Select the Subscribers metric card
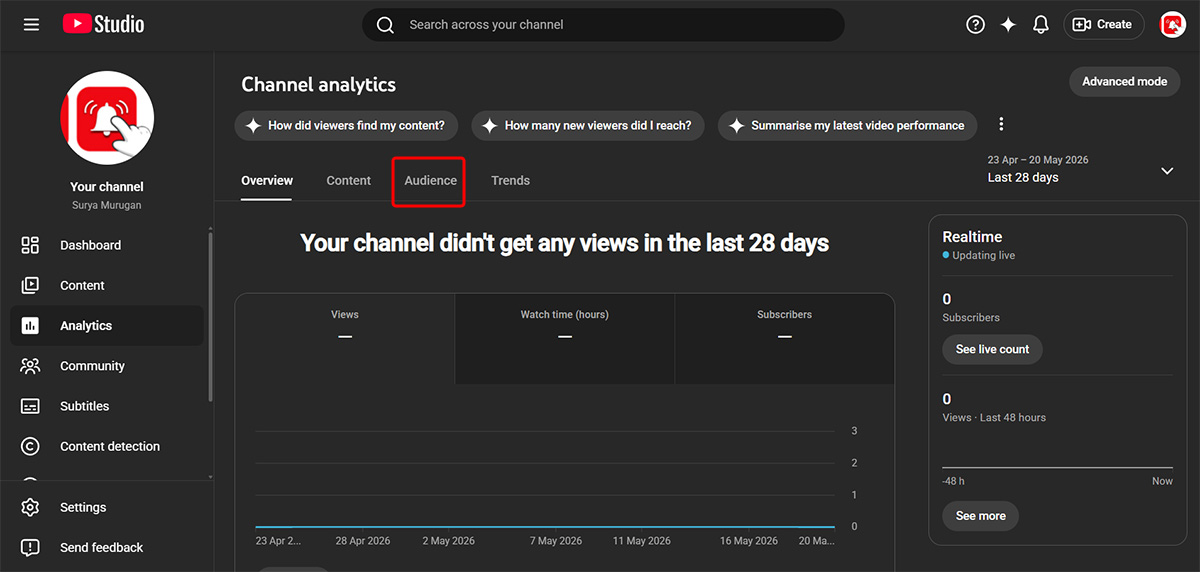The height and width of the screenshot is (572, 1200). [x=784, y=338]
